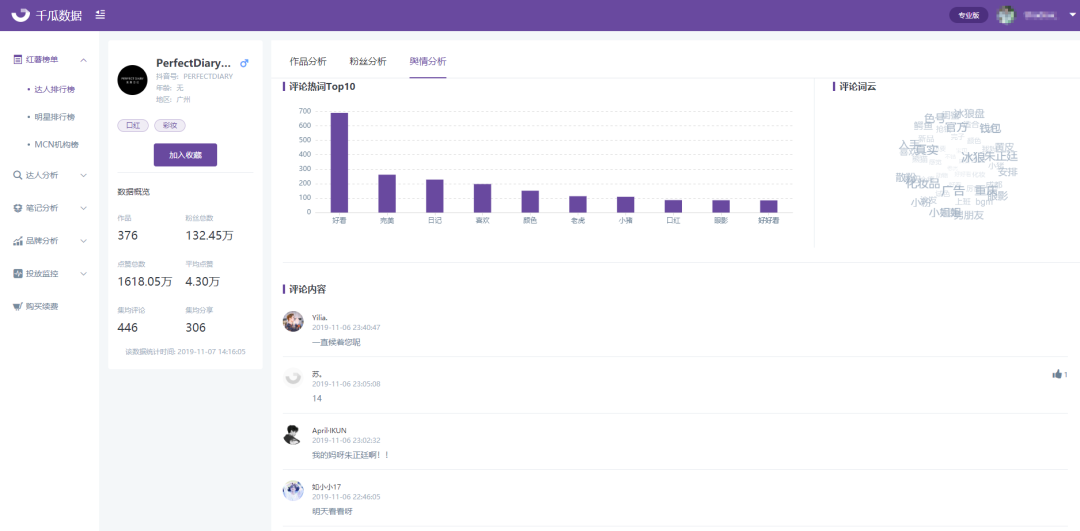The height and width of the screenshot is (531, 1080).
Task: Click the 日记 bar in chart
Action: pos(435,196)
